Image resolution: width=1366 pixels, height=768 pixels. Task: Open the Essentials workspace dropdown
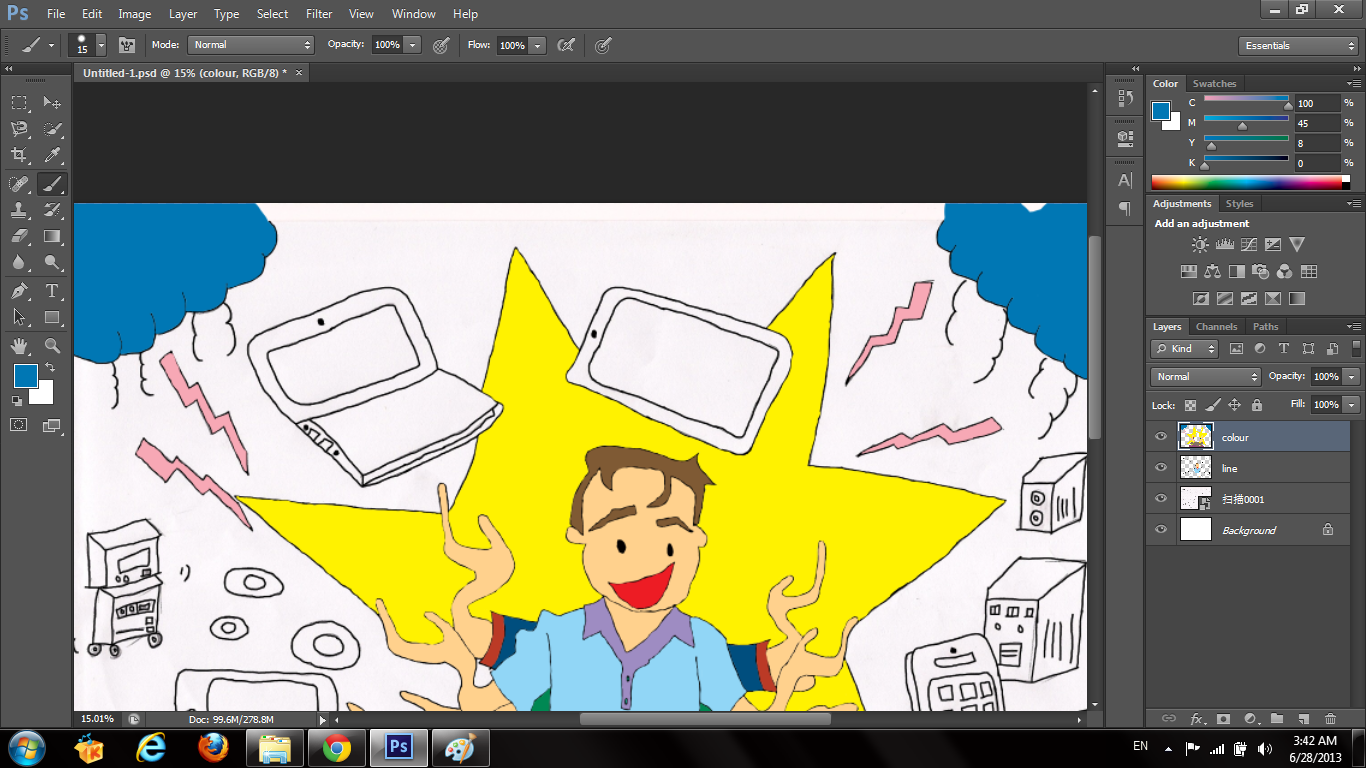coord(1297,46)
